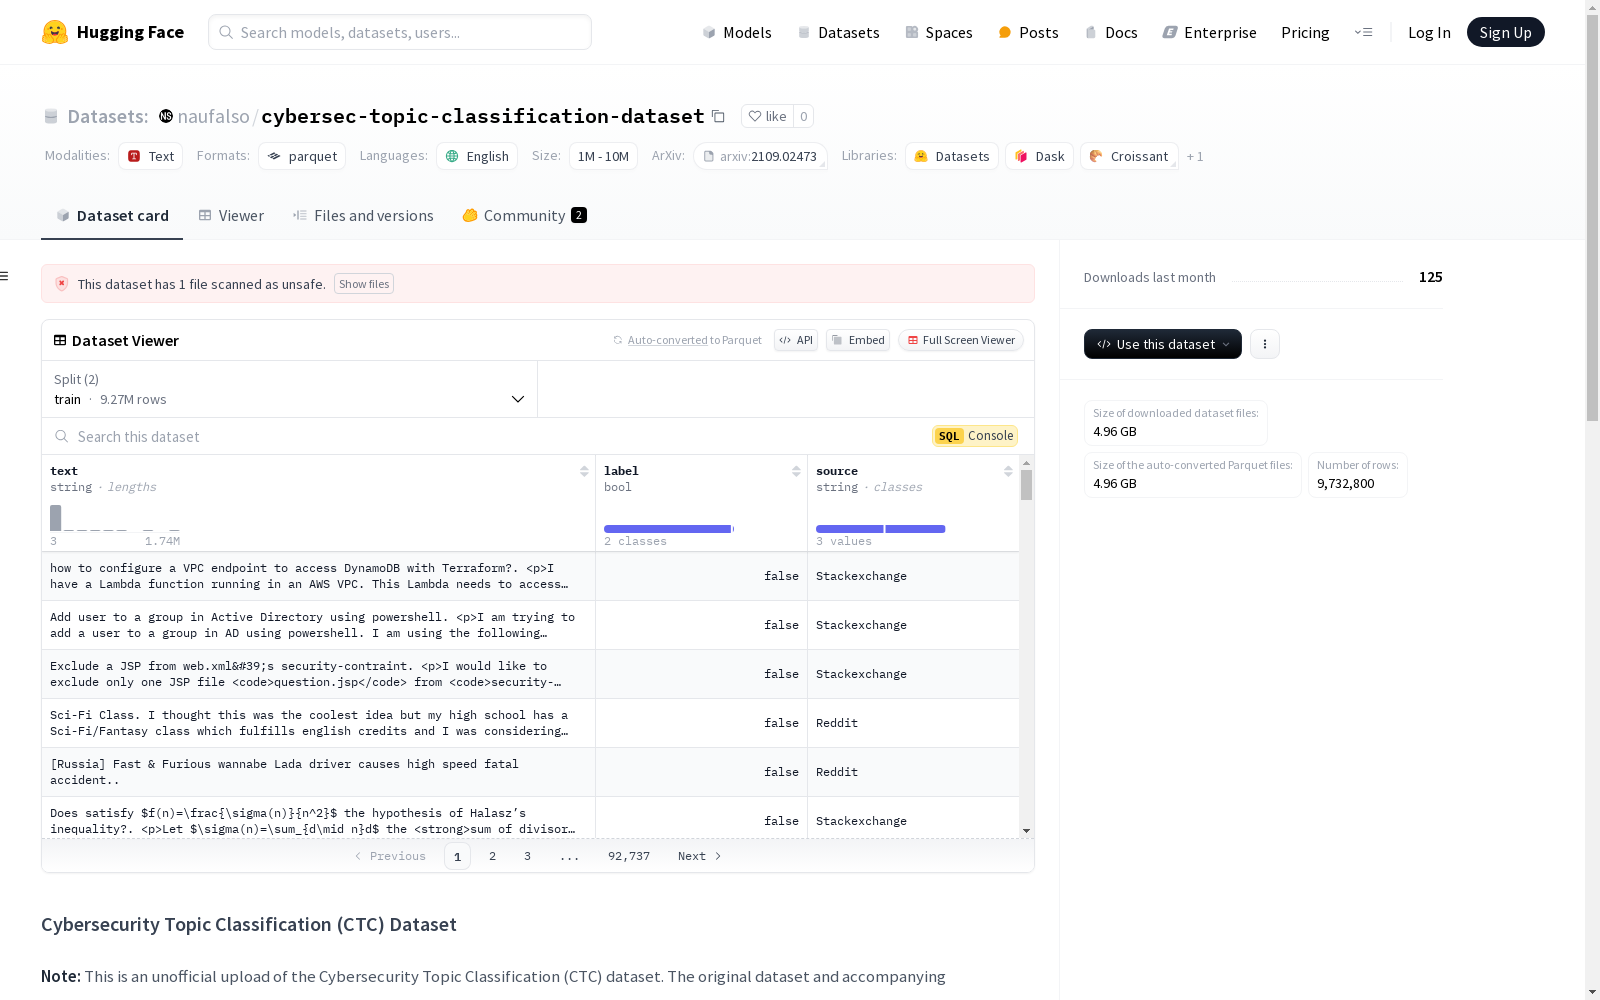Show the +1 additional libraries
The width and height of the screenshot is (1600, 1000).
point(1195,156)
